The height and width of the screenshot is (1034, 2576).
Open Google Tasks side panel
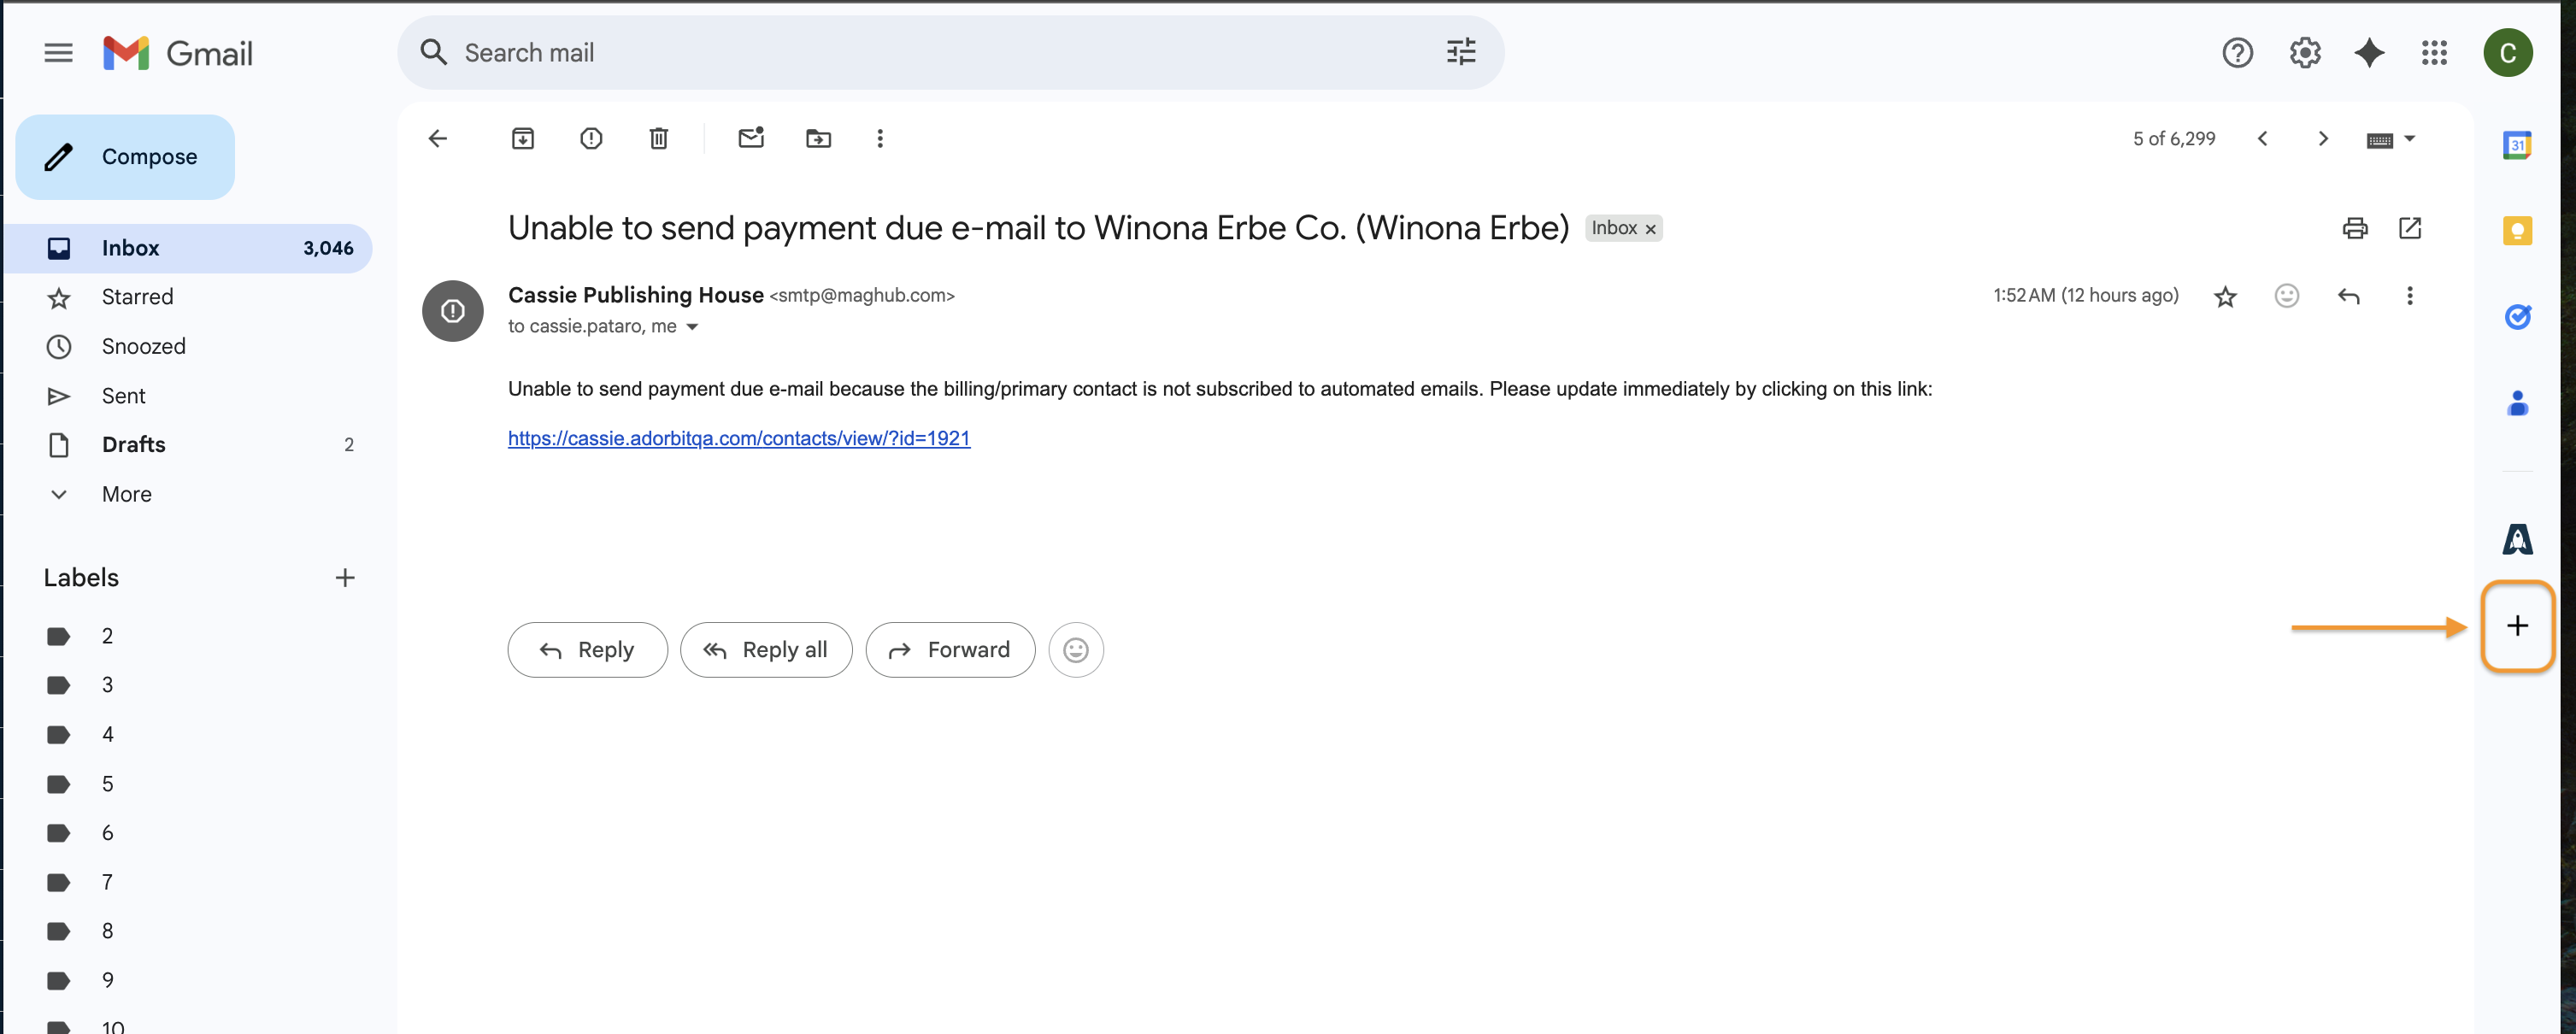2517,317
